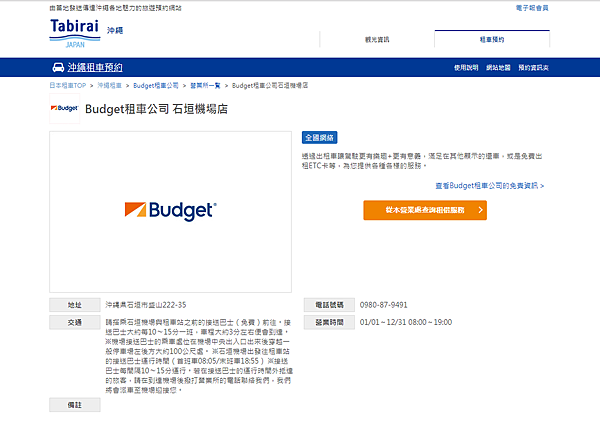Open the Budget租車公司 free information link
The width and height of the screenshot is (600, 438).
click(x=489, y=186)
